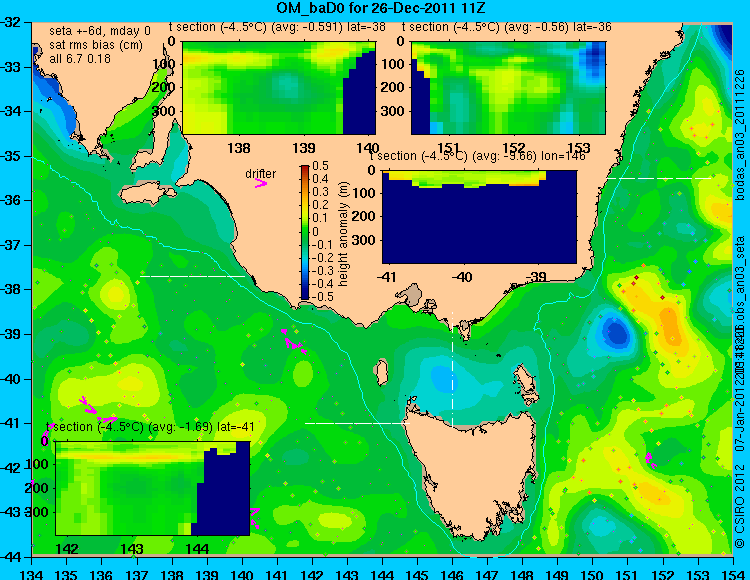Screen dimensions: 750x580
Task: Select the t section title for lon=146
Action: (x=478, y=156)
